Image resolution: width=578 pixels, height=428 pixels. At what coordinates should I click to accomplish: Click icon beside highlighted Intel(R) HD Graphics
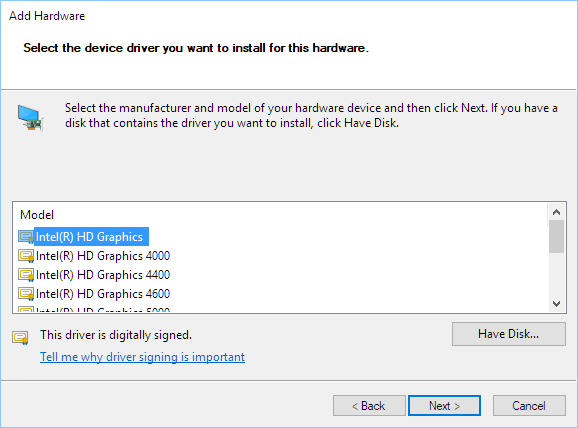(x=26, y=237)
